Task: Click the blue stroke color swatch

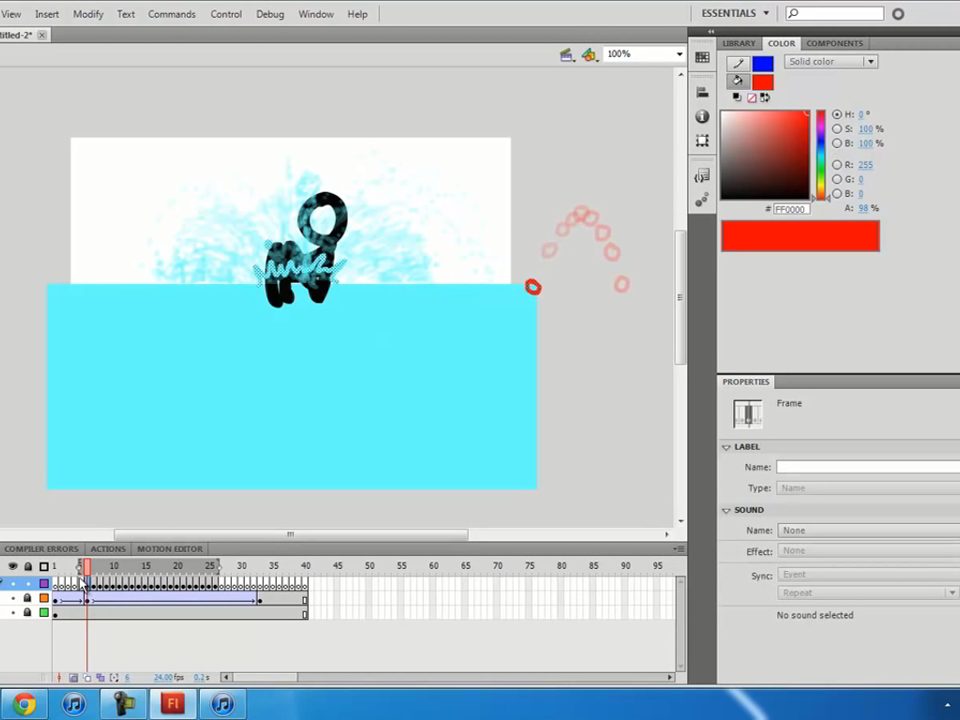Action: [x=763, y=64]
